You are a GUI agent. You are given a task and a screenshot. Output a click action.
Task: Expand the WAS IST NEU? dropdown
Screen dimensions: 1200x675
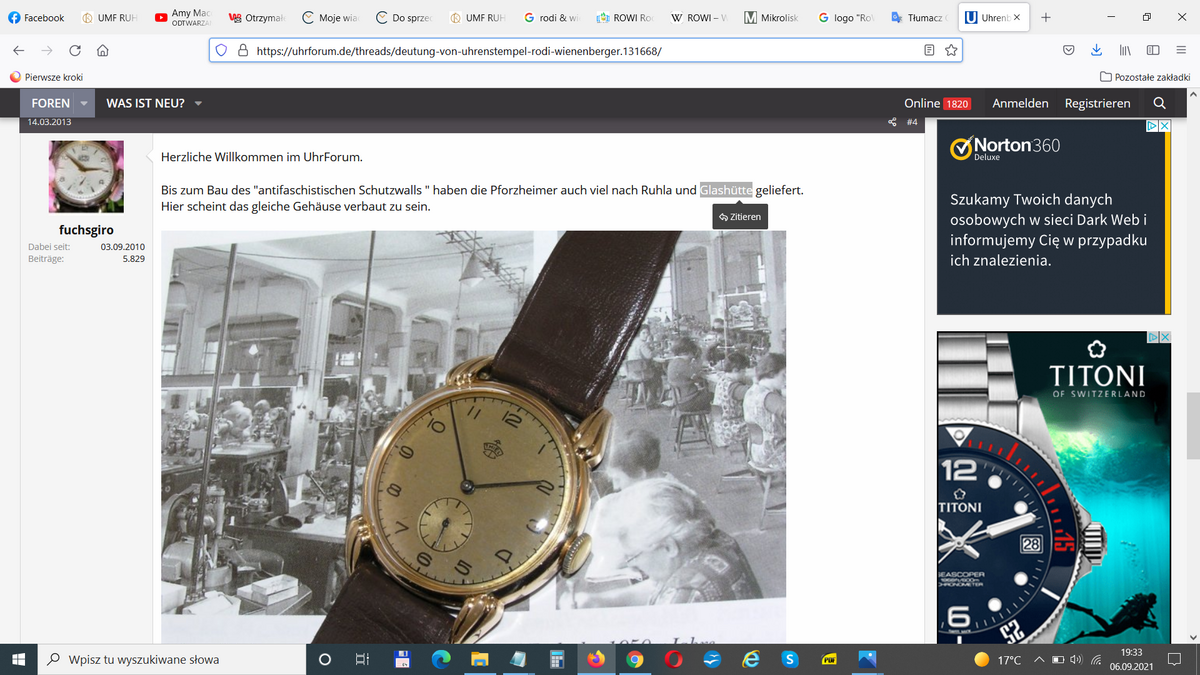tap(198, 103)
